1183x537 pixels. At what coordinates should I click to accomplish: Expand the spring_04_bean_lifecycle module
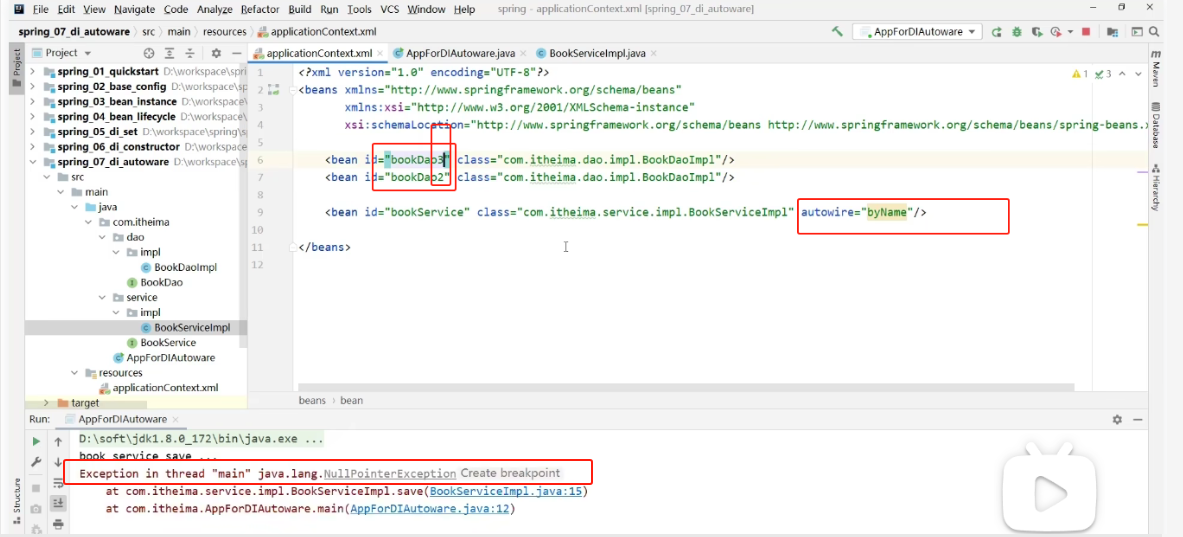(x=32, y=116)
